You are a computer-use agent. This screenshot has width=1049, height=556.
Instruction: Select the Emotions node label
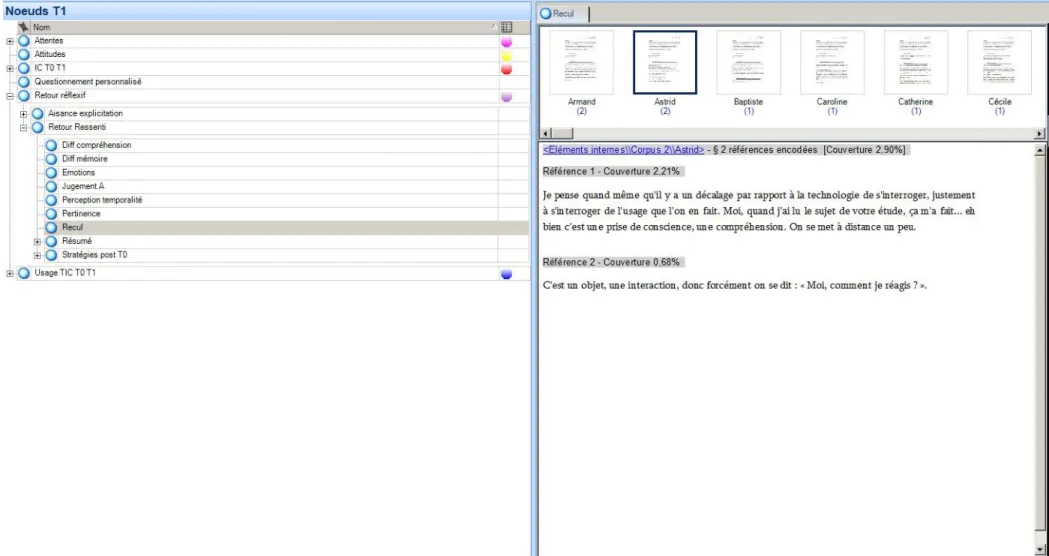pos(78,173)
